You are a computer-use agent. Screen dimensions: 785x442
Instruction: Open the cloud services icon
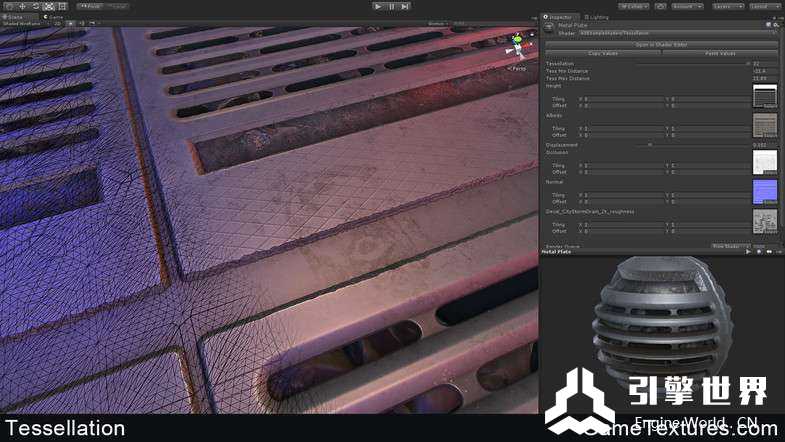[661, 7]
